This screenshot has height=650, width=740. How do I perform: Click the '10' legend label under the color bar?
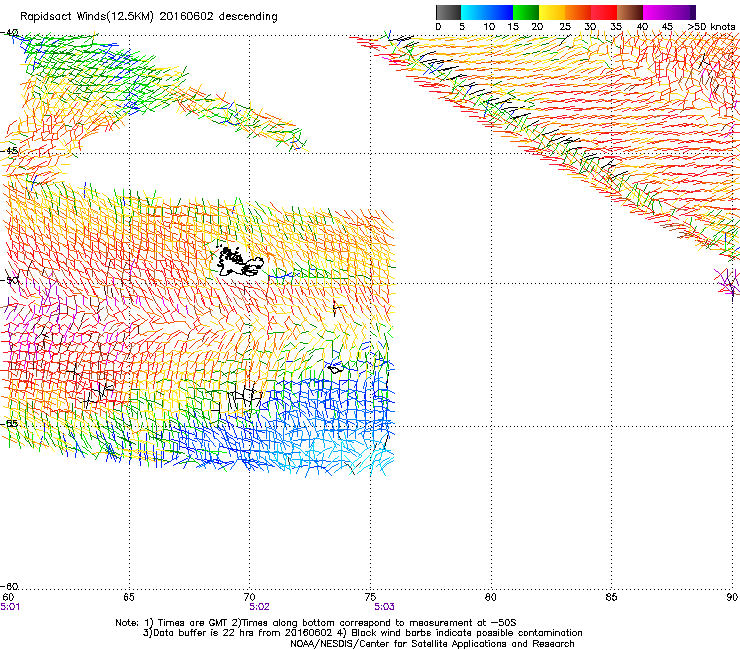[489, 27]
